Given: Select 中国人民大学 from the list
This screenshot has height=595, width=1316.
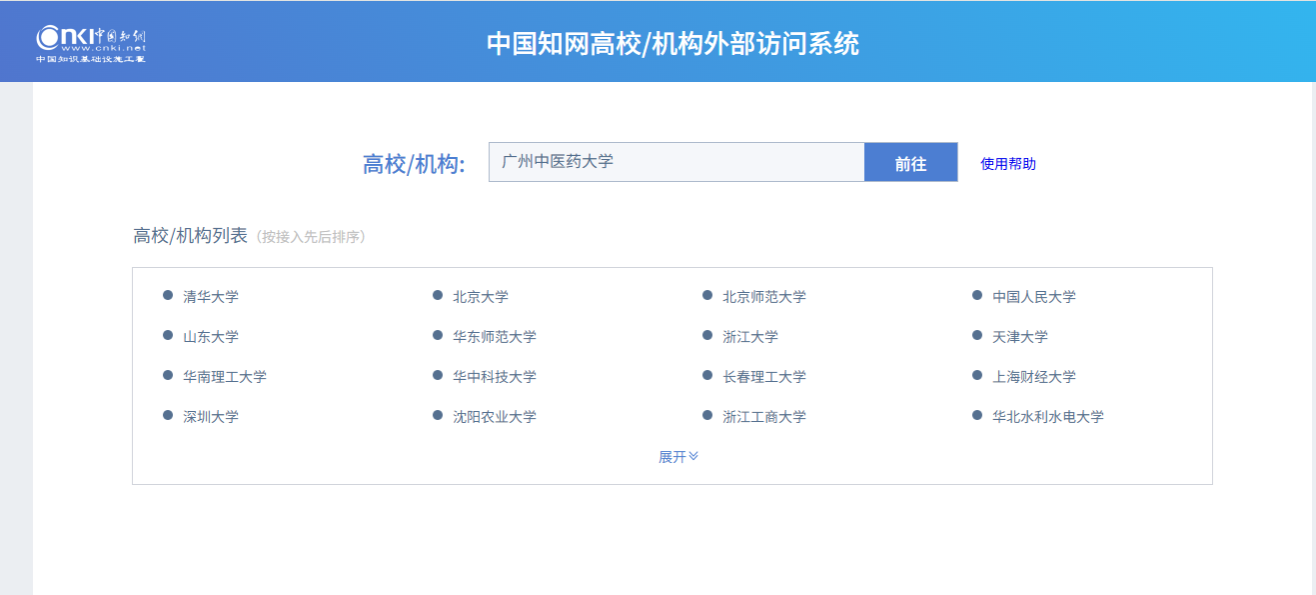Looking at the screenshot, I should click(1034, 297).
